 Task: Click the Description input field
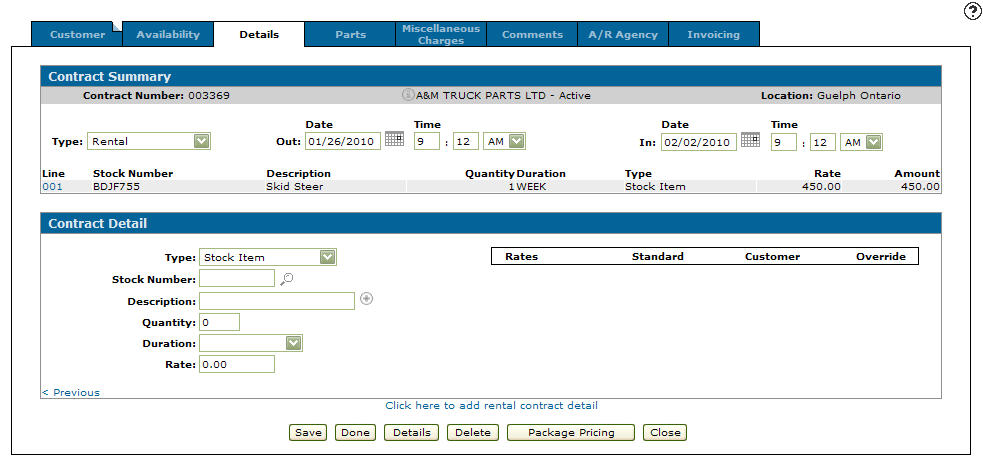point(277,301)
